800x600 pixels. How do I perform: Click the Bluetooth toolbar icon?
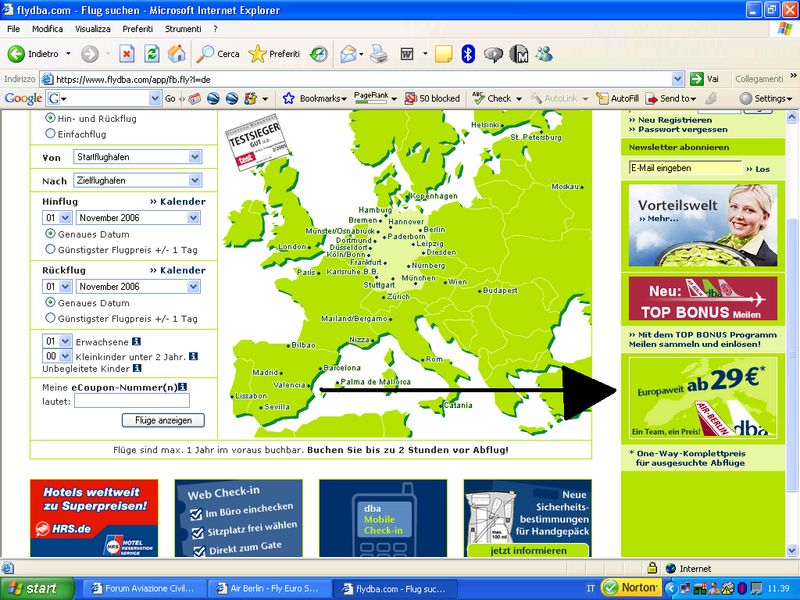(468, 54)
